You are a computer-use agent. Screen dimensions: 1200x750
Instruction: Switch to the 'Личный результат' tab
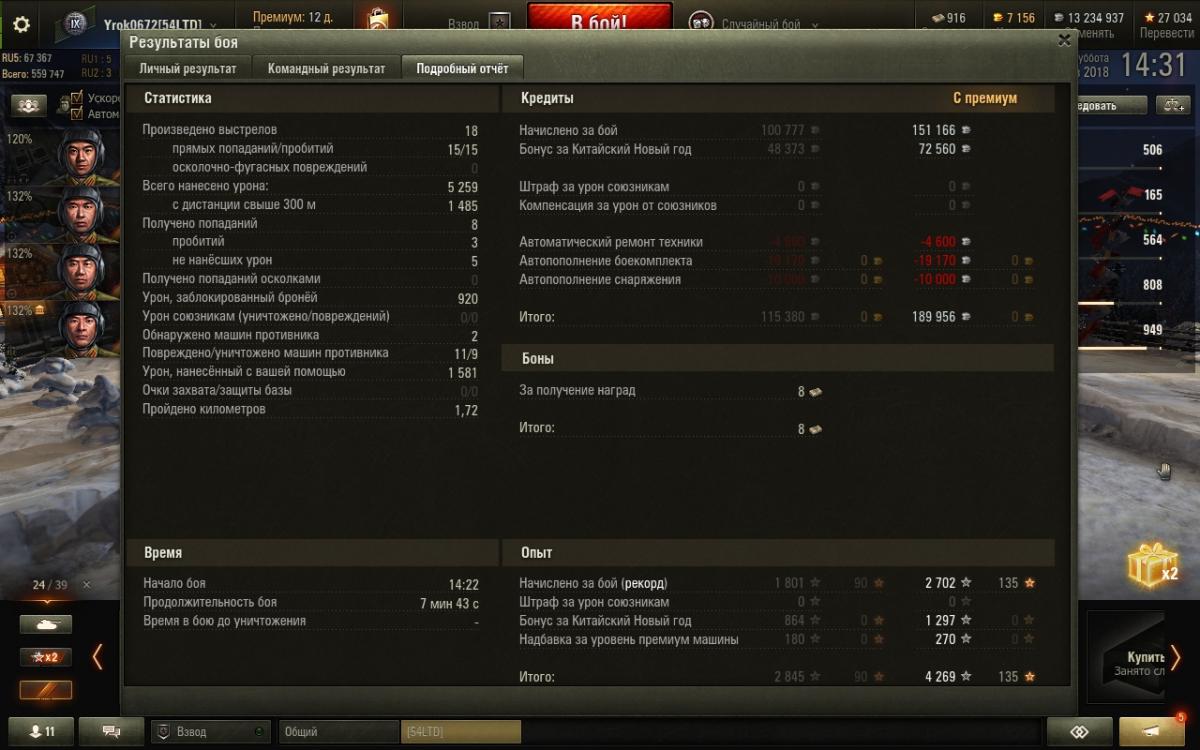(x=188, y=69)
